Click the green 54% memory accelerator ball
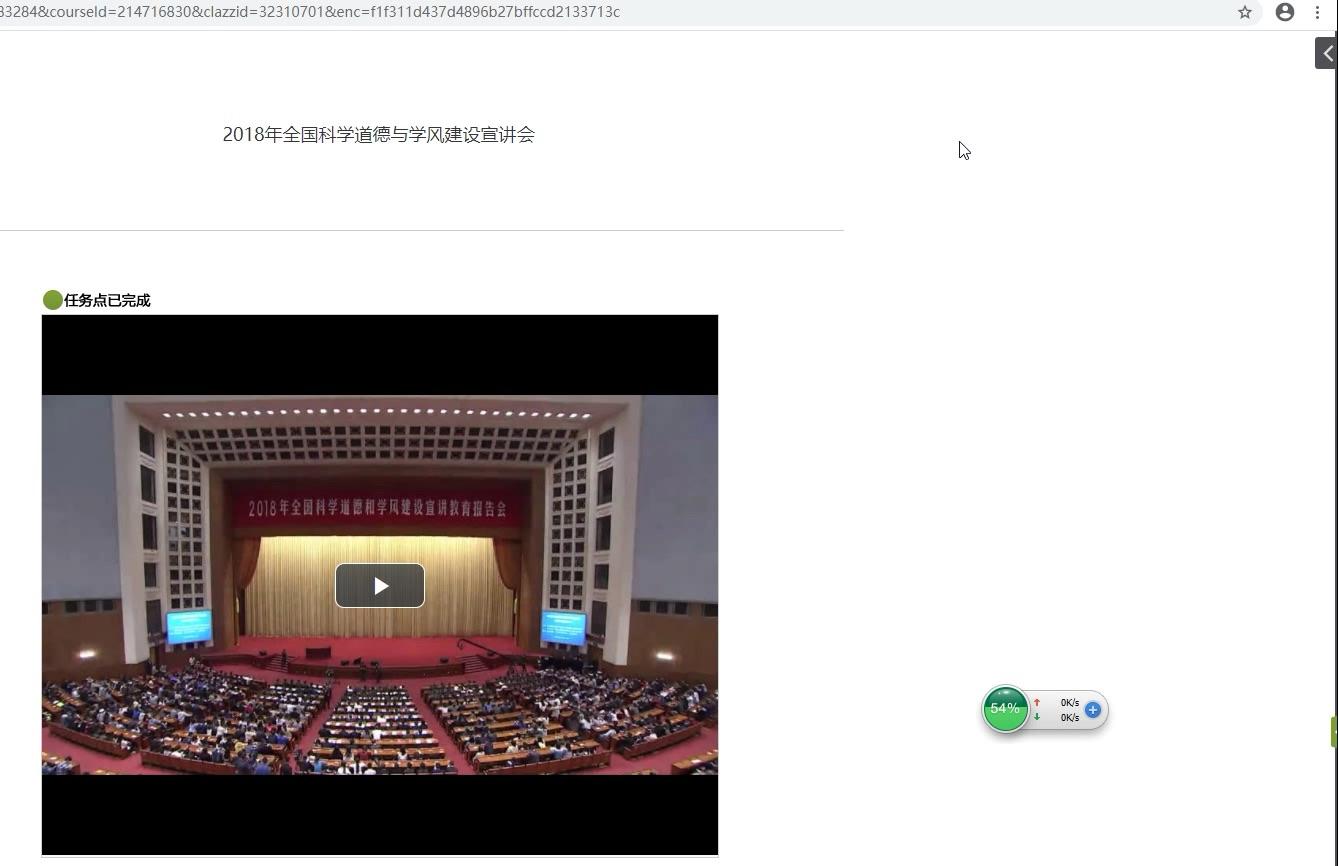The image size is (1338, 866). pyautogui.click(x=1005, y=709)
